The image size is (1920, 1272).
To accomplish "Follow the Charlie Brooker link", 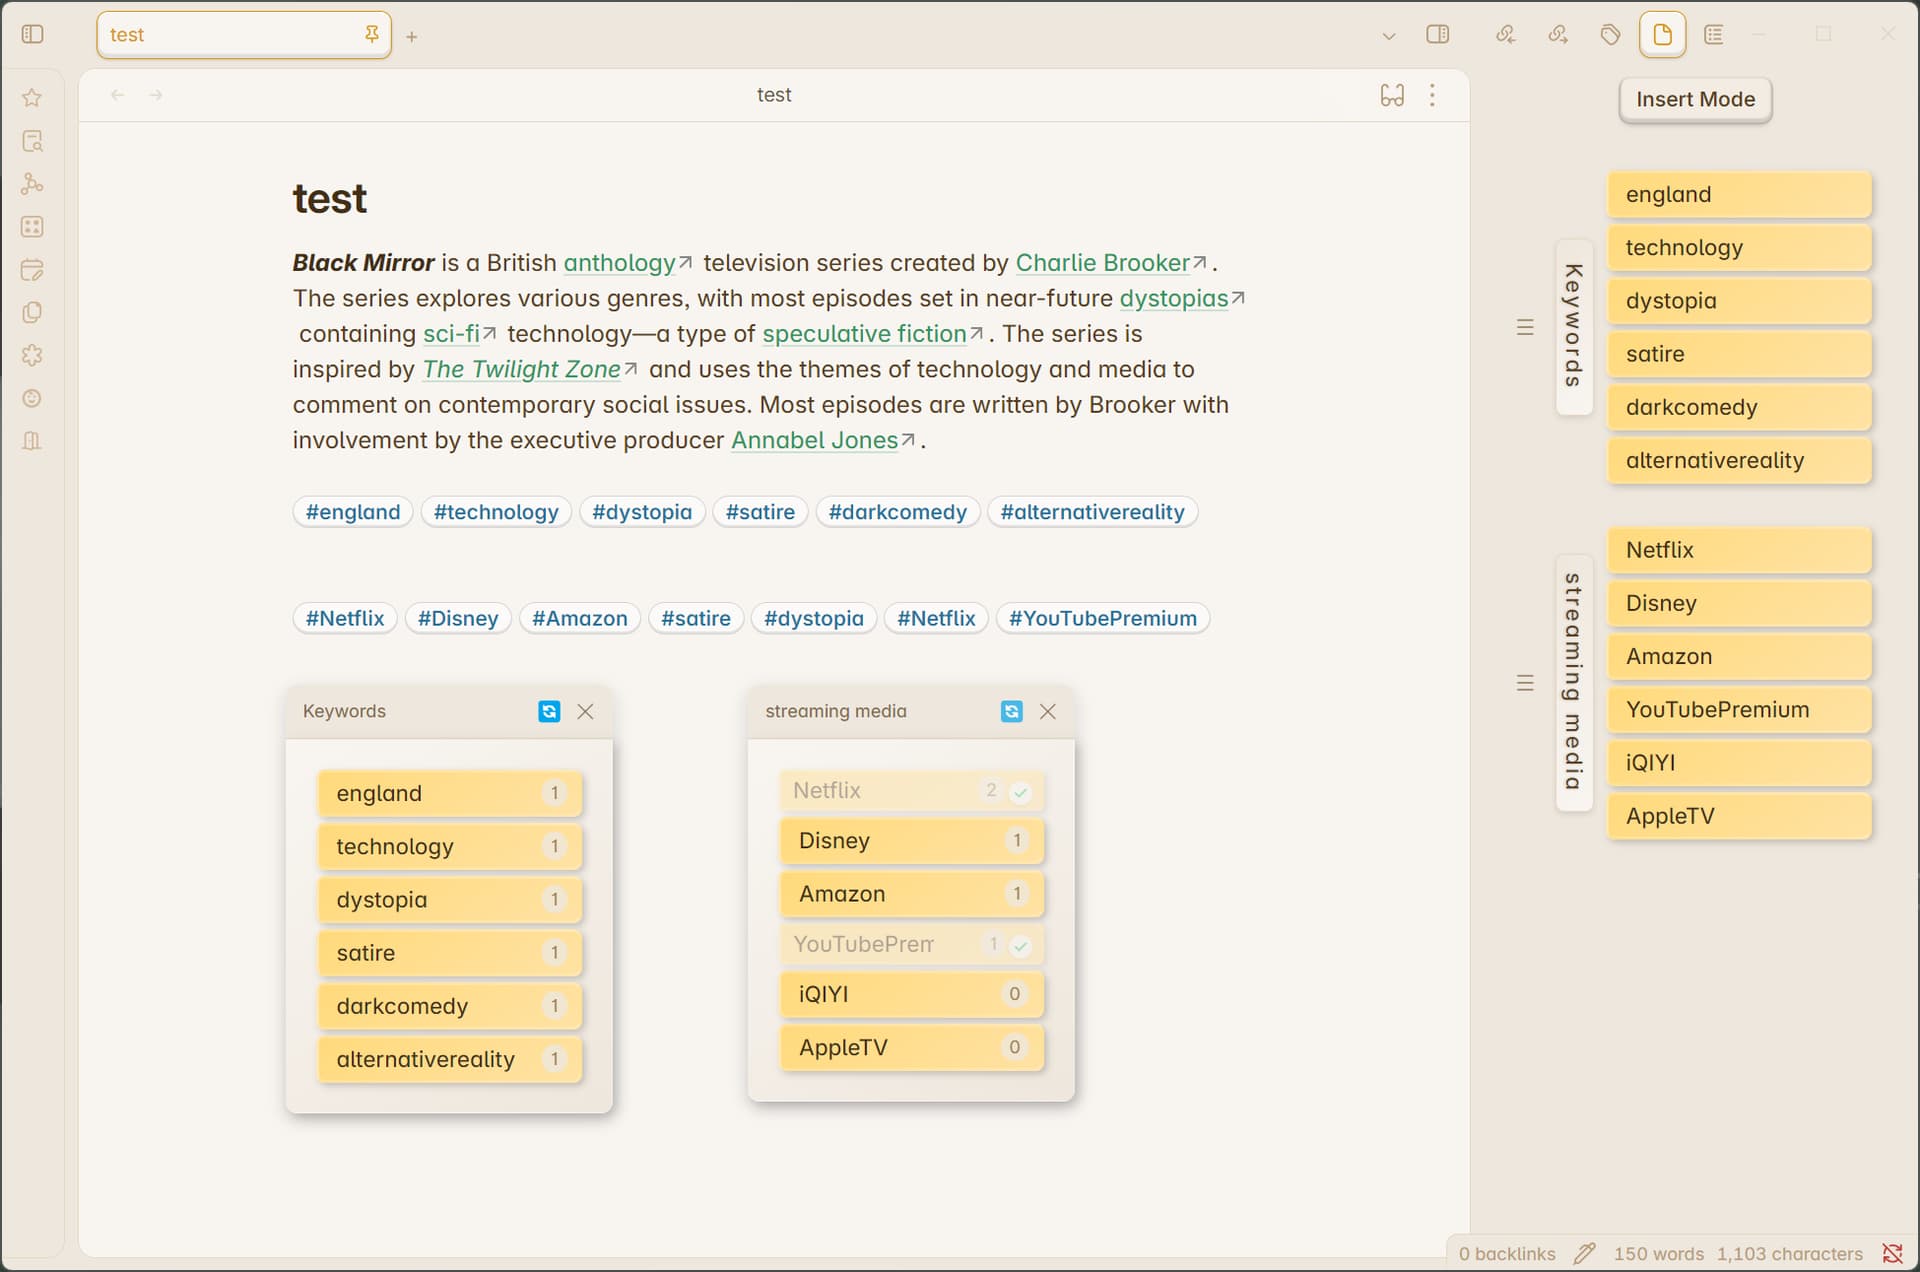I will [1101, 262].
